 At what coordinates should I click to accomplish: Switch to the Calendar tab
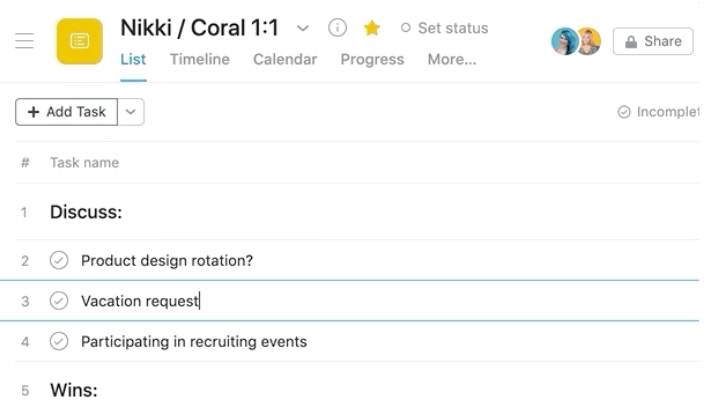pos(284,59)
